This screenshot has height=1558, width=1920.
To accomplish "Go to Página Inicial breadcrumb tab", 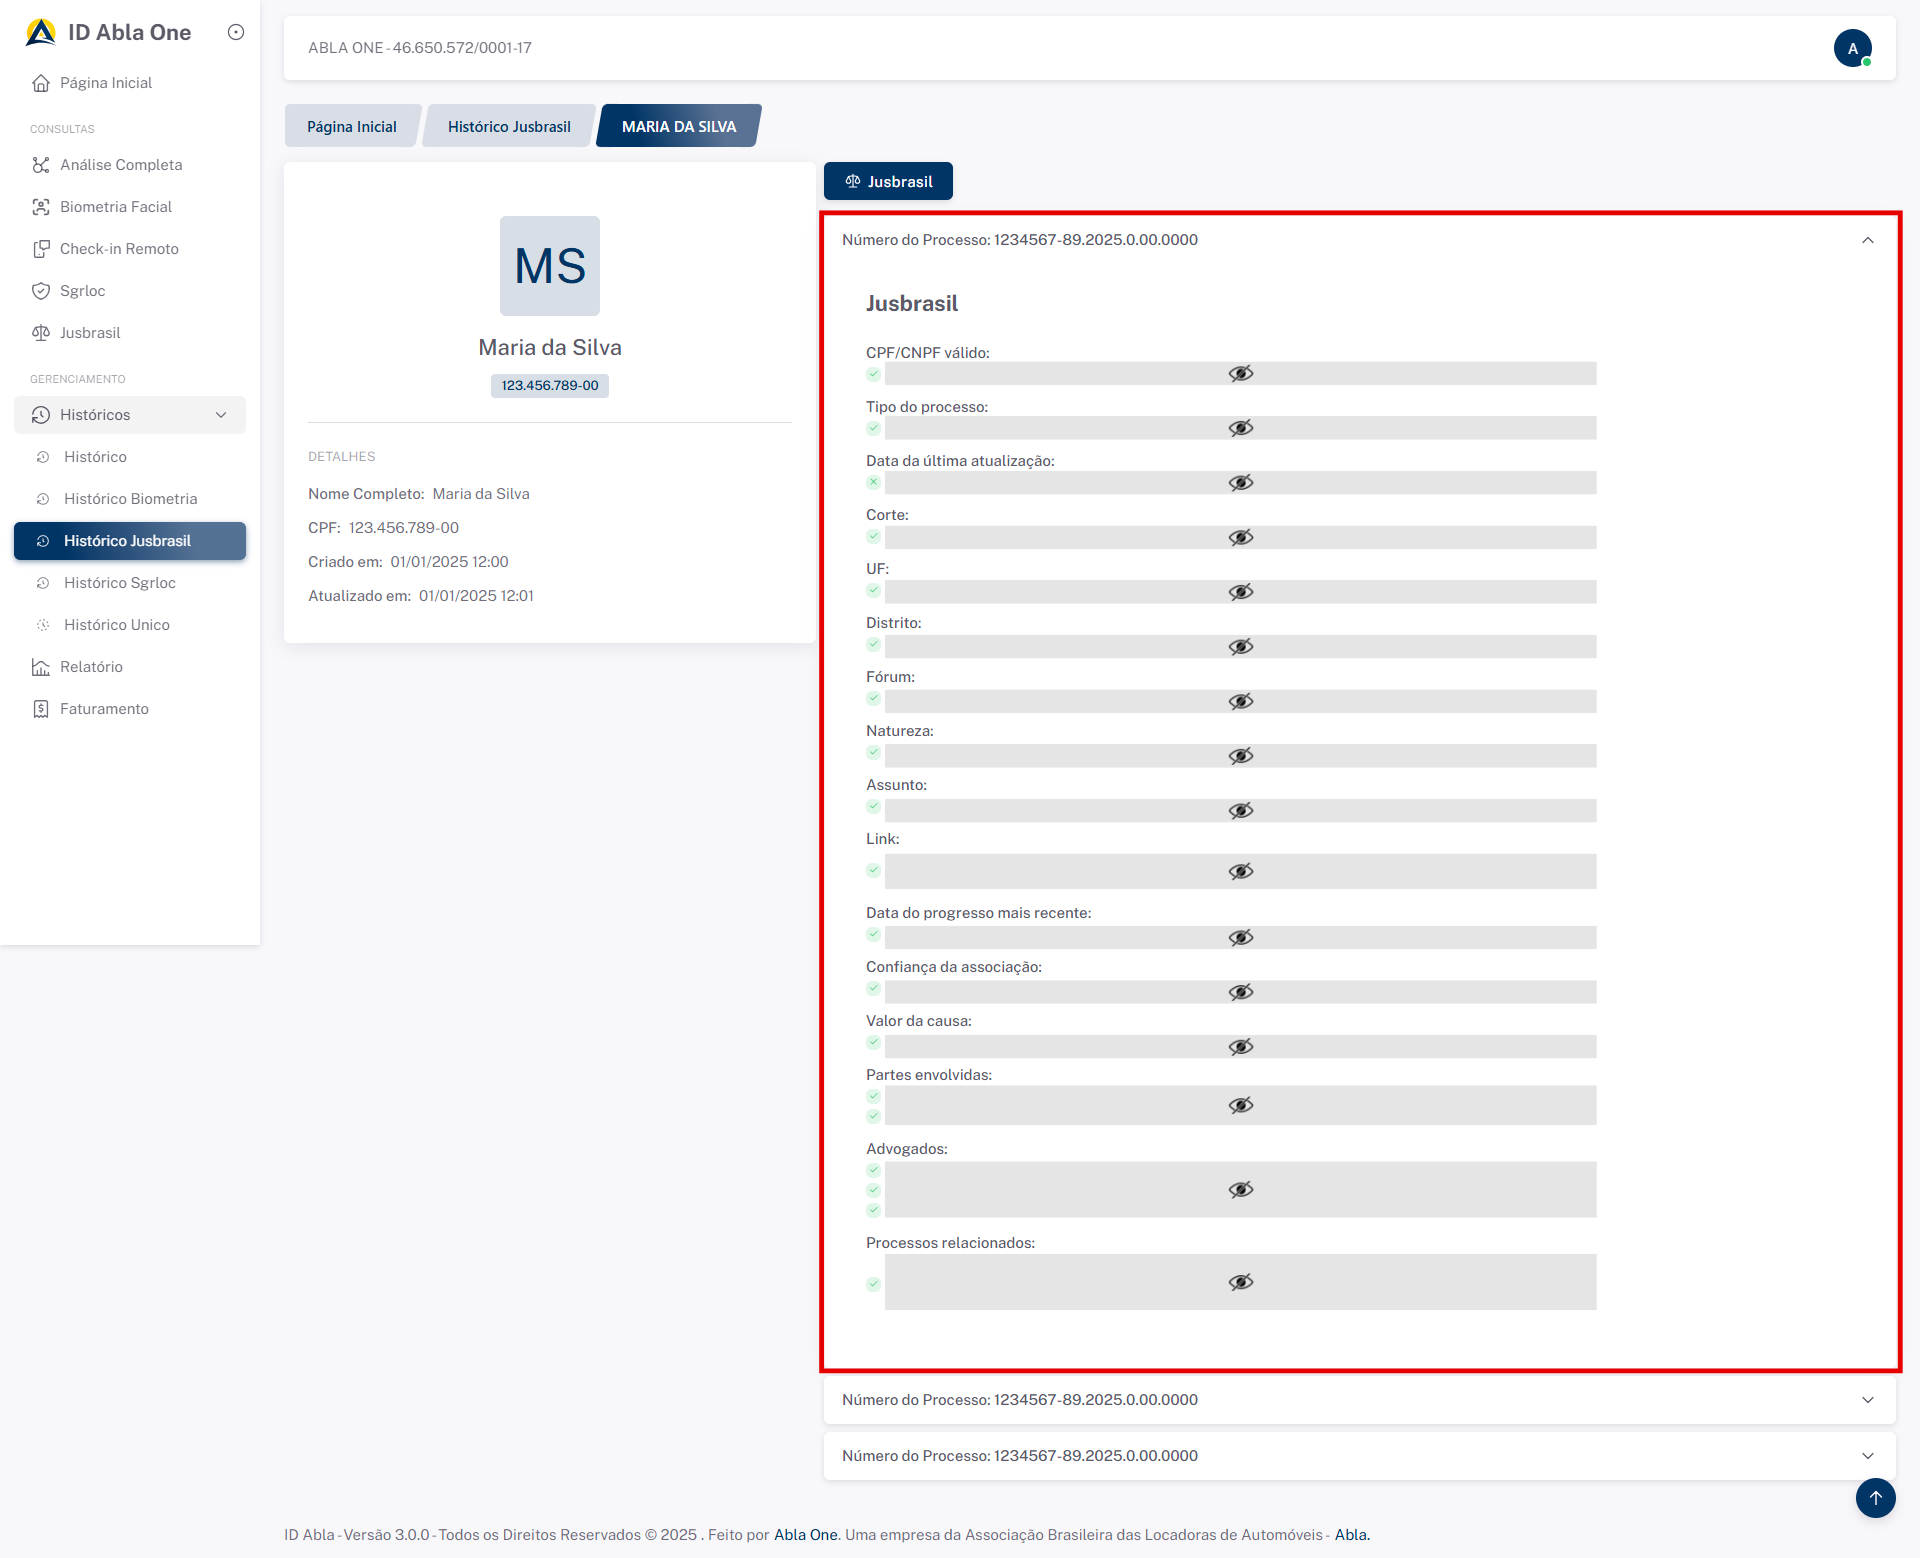I will point(351,127).
